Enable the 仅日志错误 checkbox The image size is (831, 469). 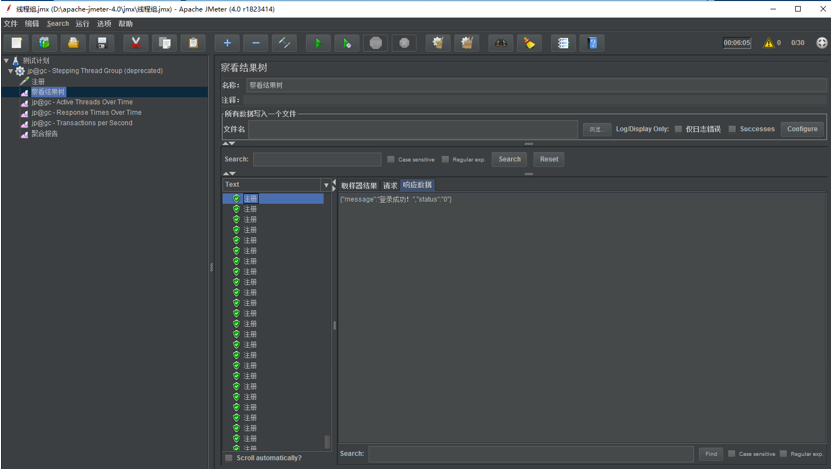click(x=678, y=129)
